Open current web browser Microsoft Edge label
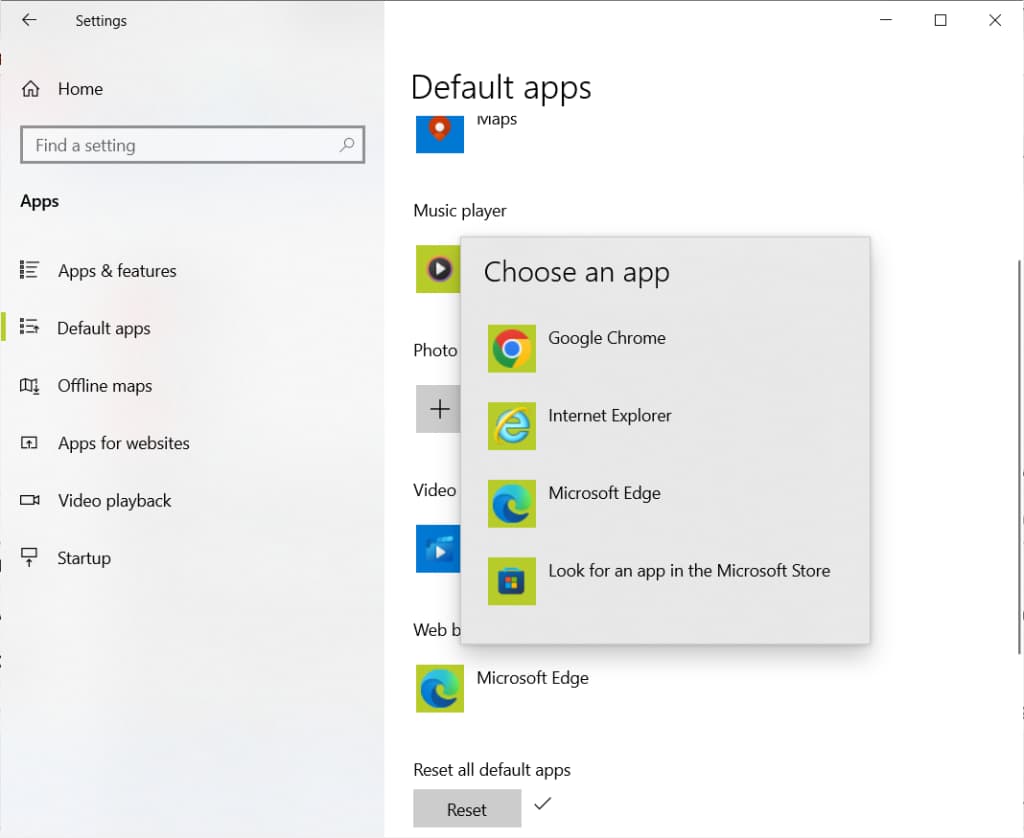The width and height of the screenshot is (1024, 838). click(532, 678)
